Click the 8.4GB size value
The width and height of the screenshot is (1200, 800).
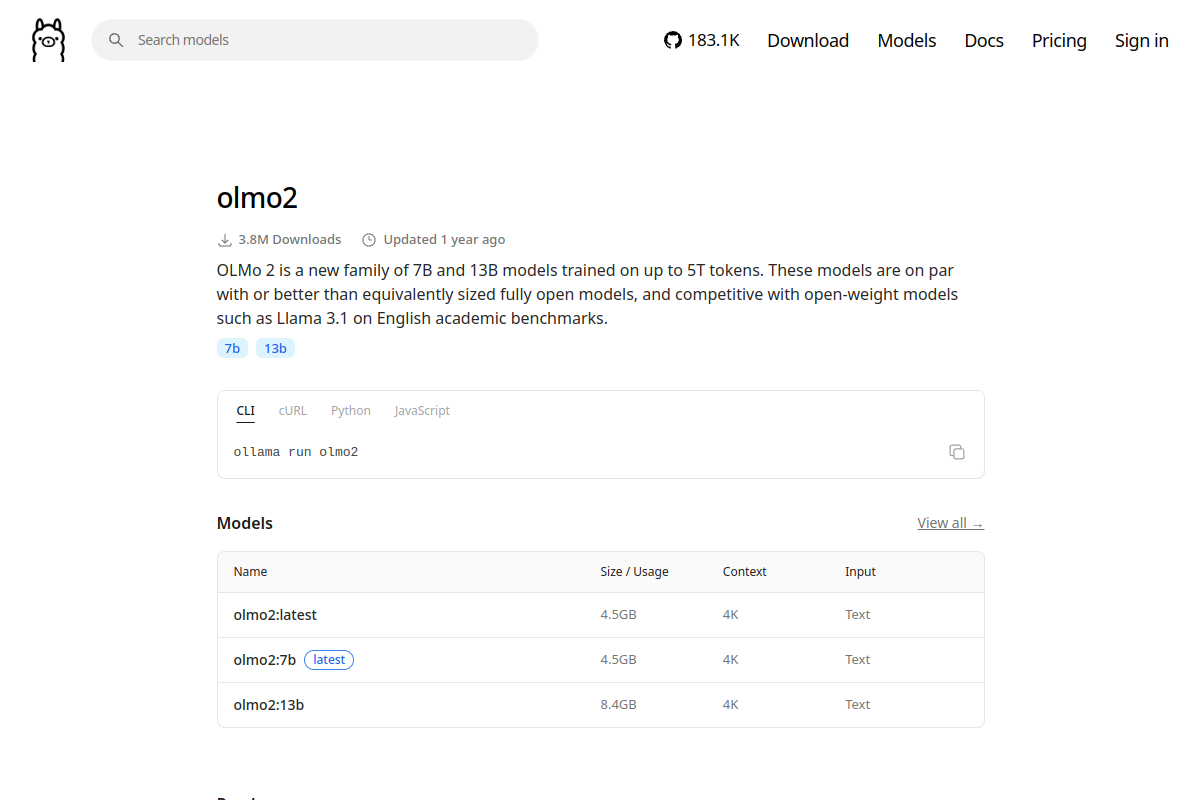[x=618, y=705]
